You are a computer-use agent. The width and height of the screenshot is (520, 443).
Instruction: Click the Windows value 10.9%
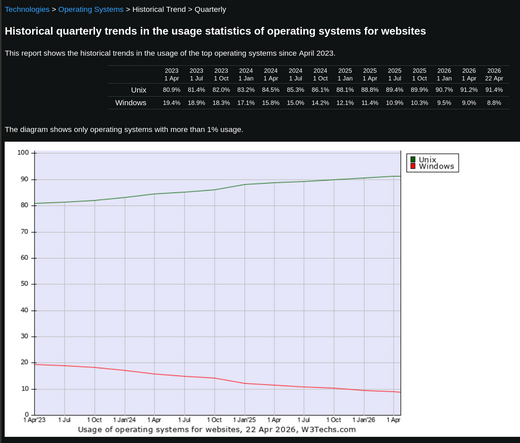point(394,103)
